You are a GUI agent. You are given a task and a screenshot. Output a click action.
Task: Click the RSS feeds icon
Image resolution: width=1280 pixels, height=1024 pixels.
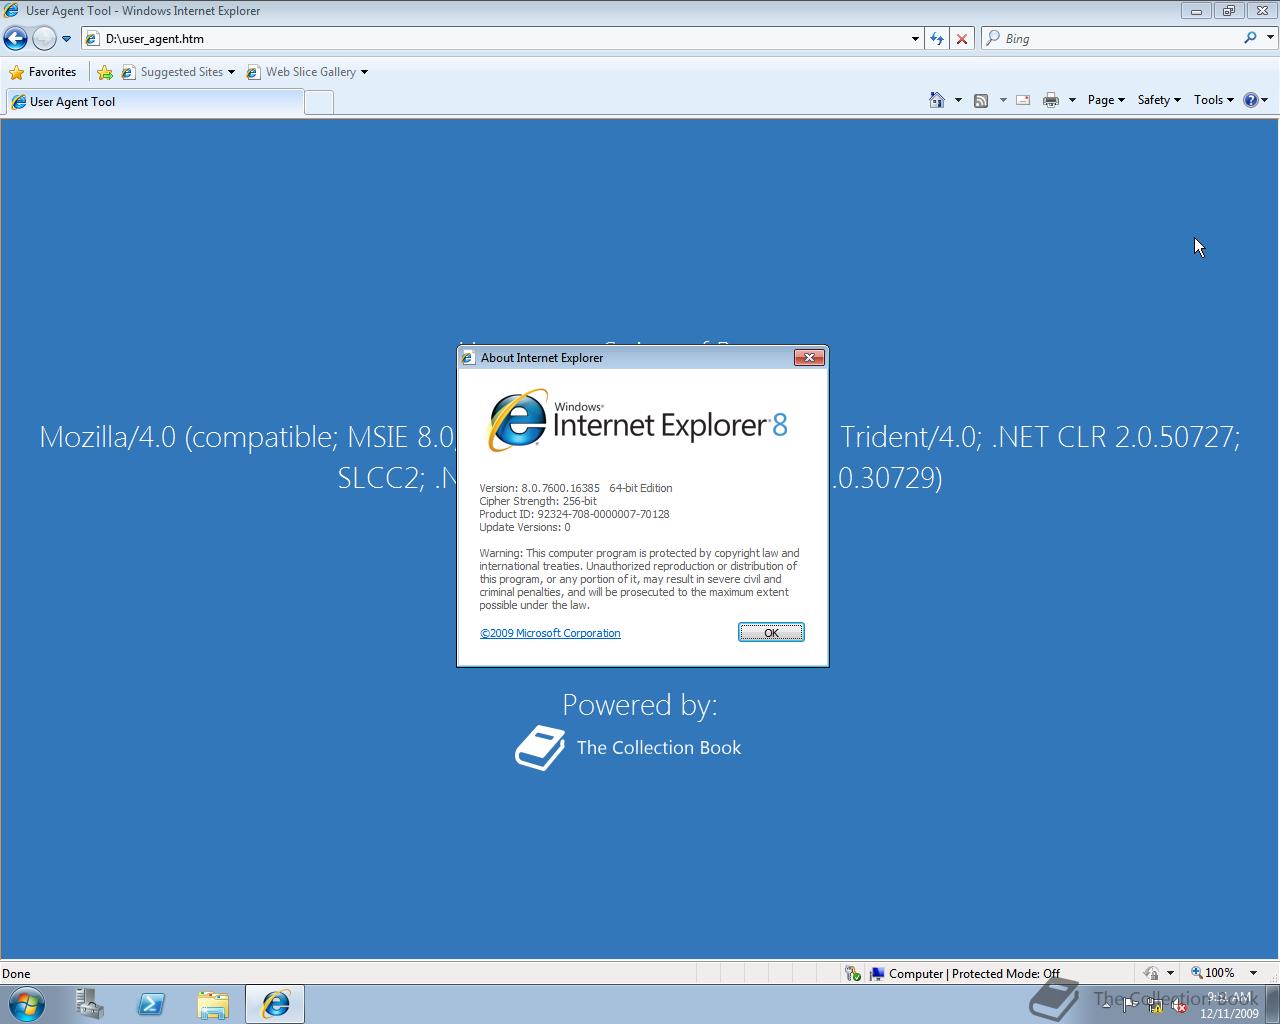click(981, 100)
